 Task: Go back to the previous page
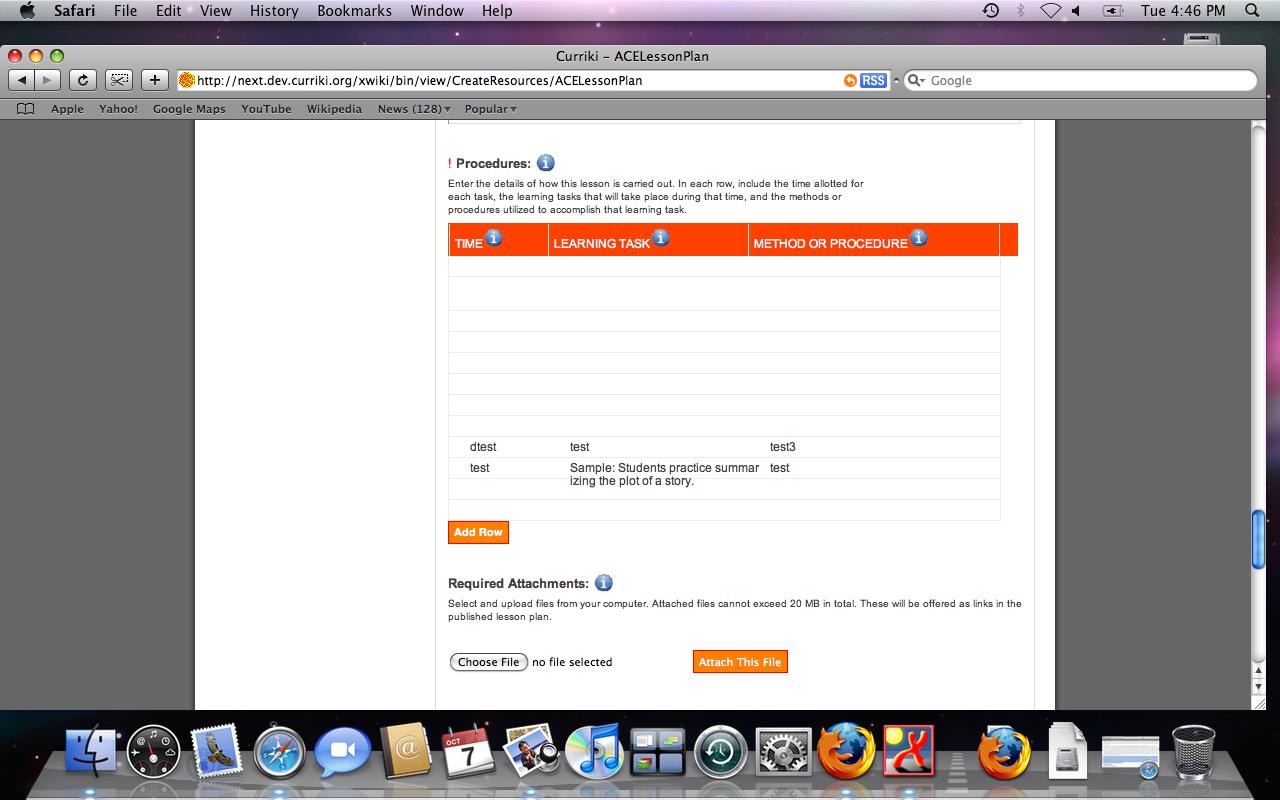22,80
